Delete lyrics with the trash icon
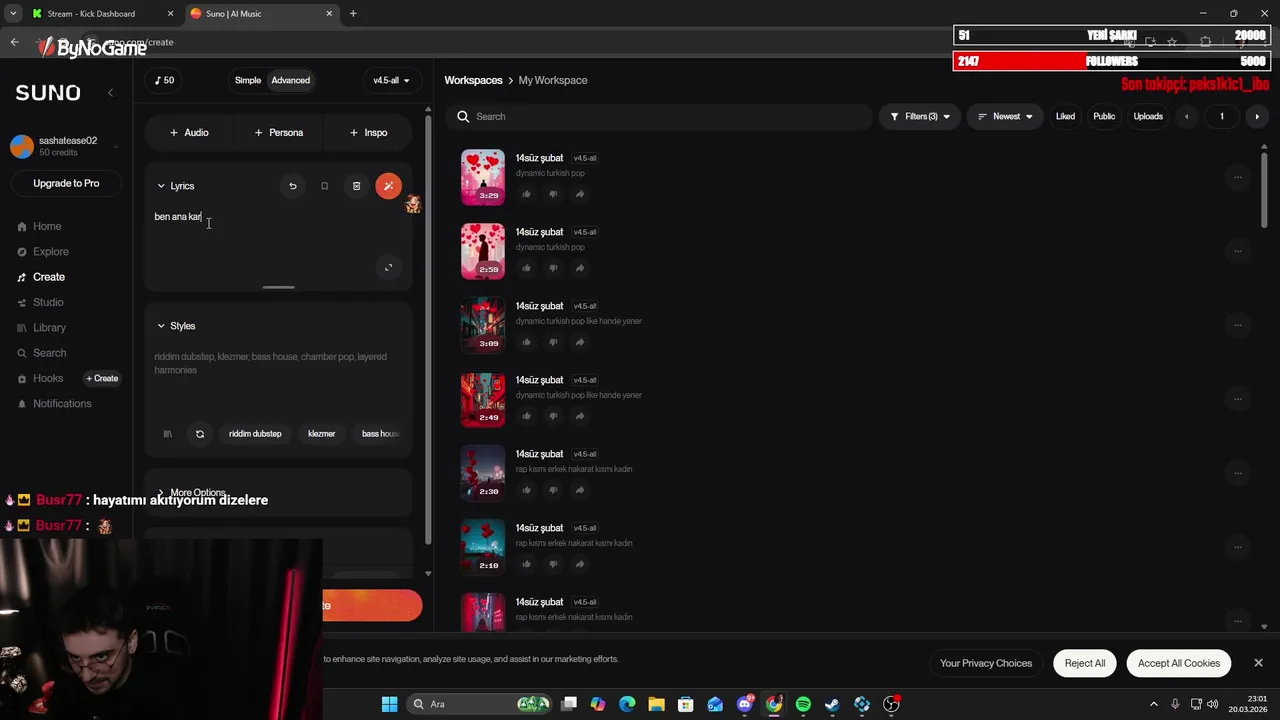The width and height of the screenshot is (1280, 720). [x=356, y=186]
